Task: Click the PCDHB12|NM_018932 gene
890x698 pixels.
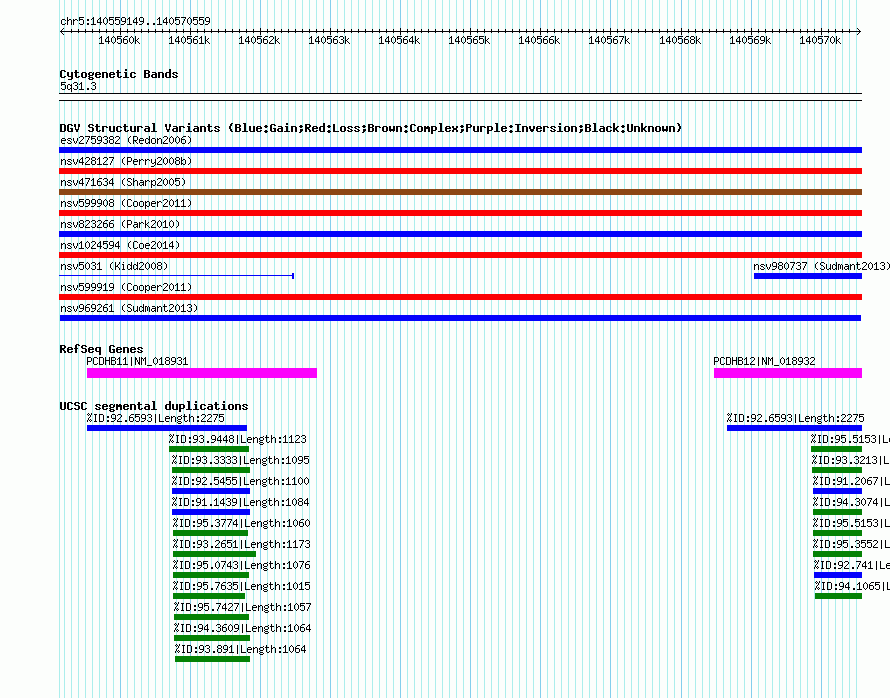Action: [x=788, y=373]
